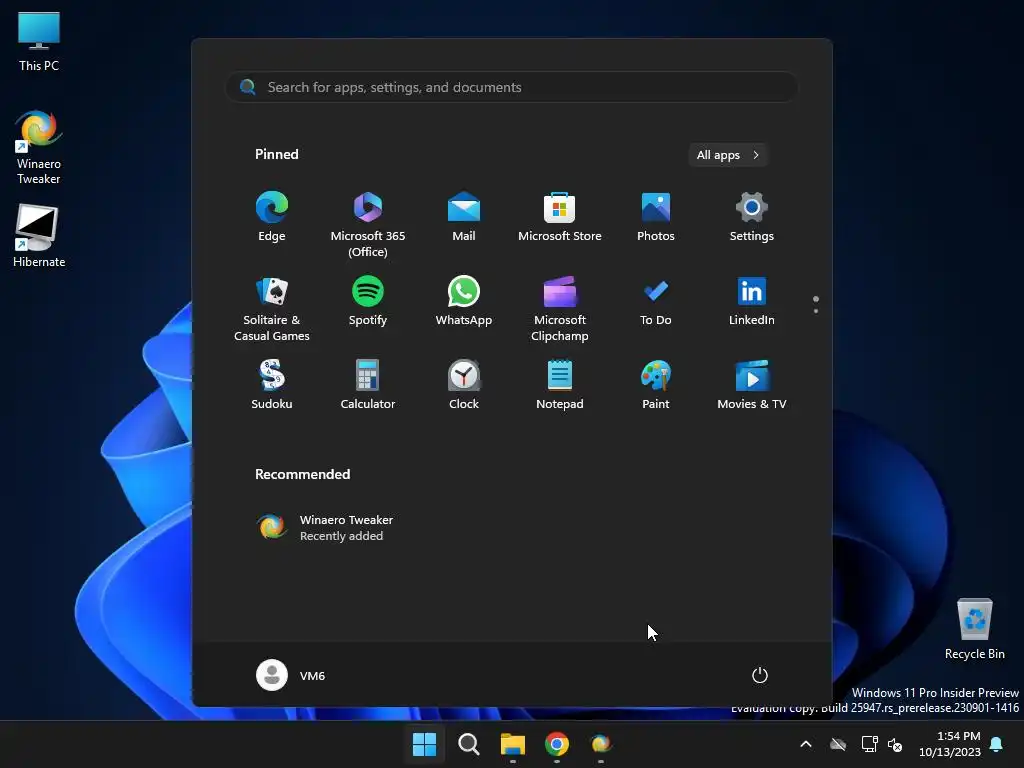Open WhatsApp
Image resolution: width=1024 pixels, height=768 pixels.
click(x=464, y=301)
